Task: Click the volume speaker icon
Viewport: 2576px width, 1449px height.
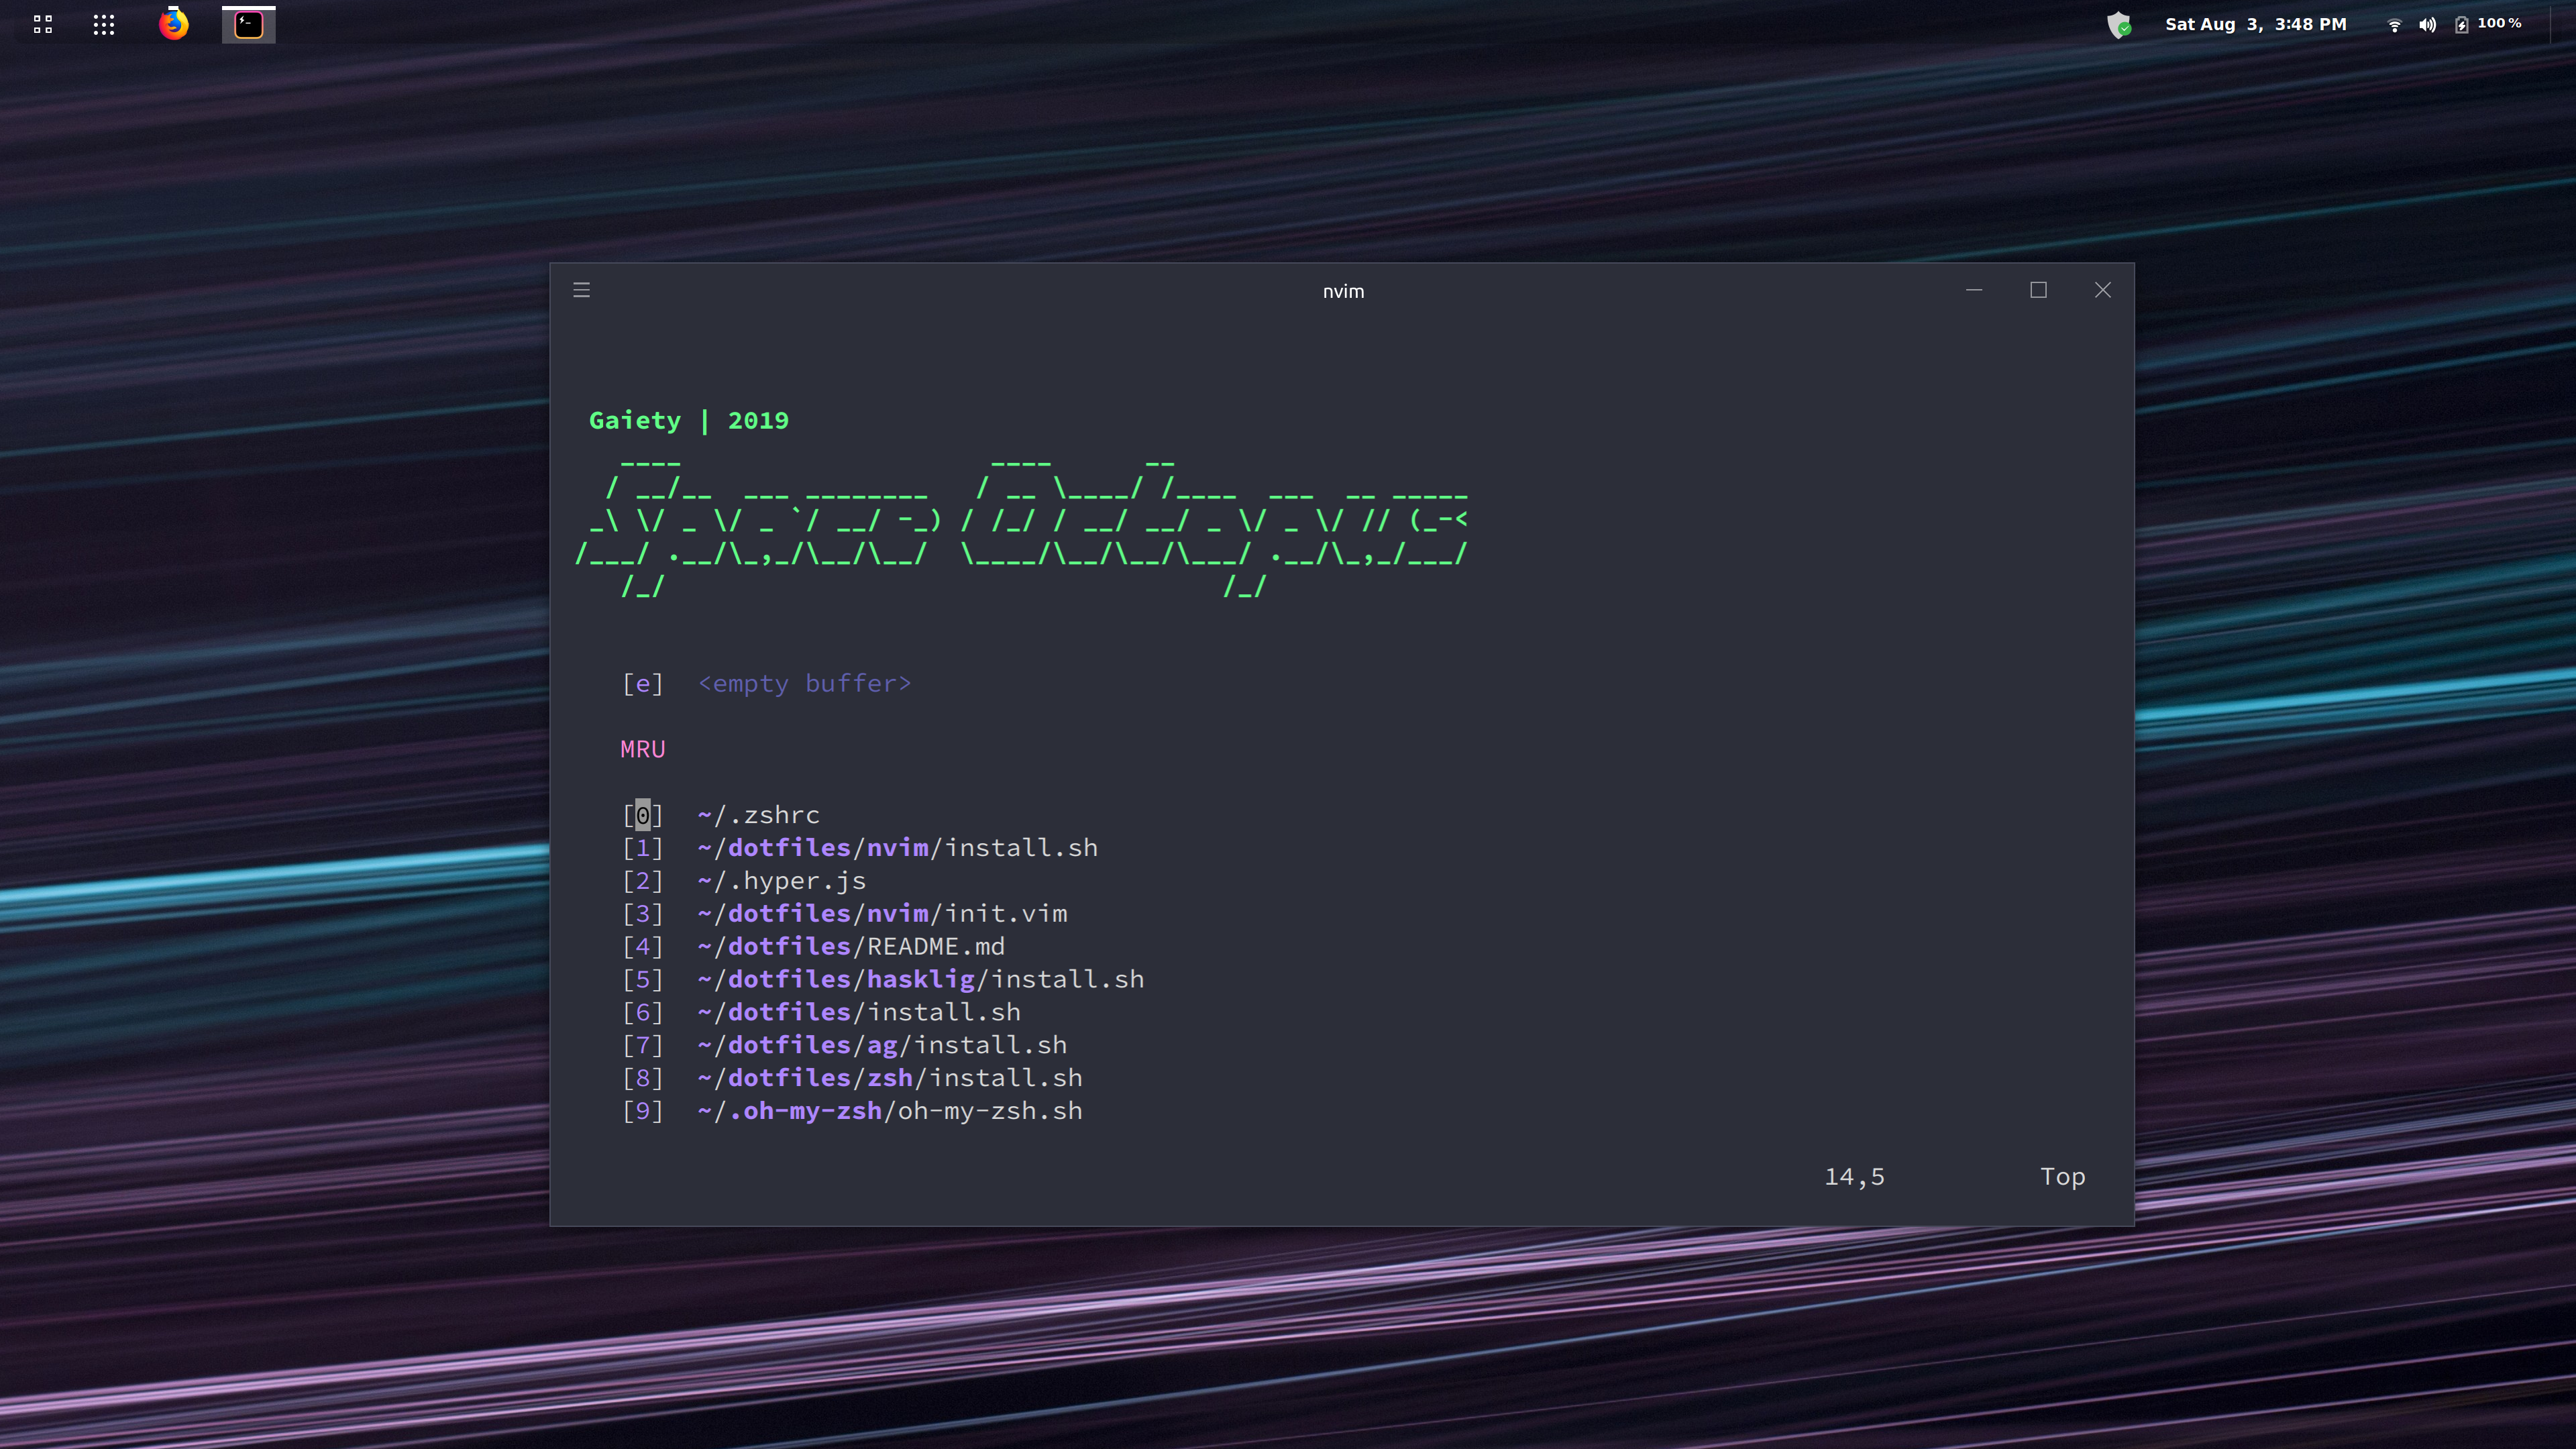Action: point(2427,24)
